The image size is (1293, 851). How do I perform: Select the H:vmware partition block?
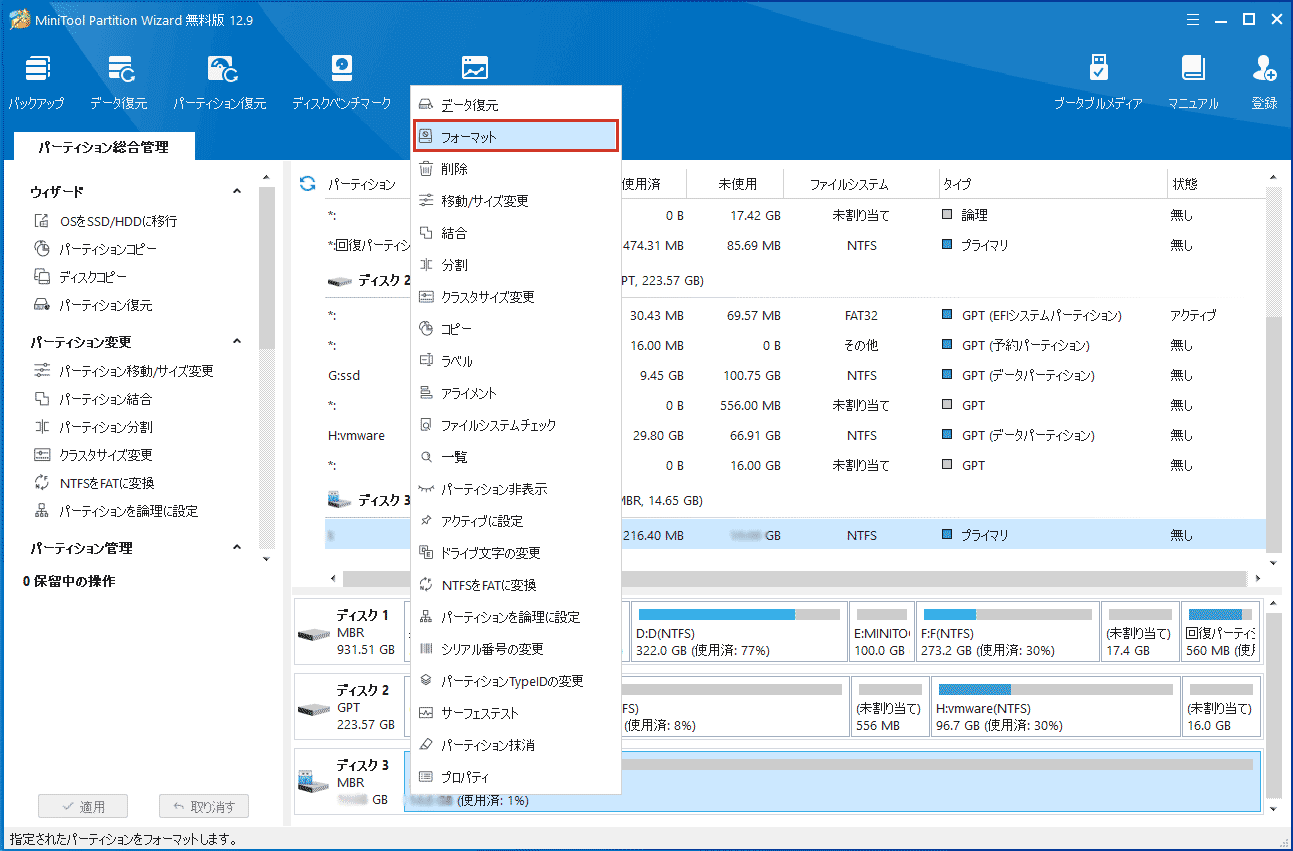click(x=1055, y=707)
